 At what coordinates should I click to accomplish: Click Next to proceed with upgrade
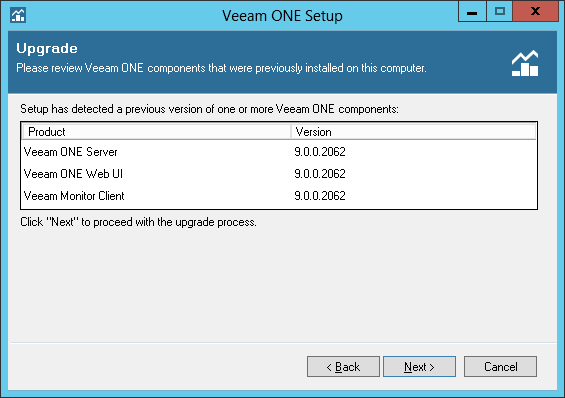coord(419,367)
